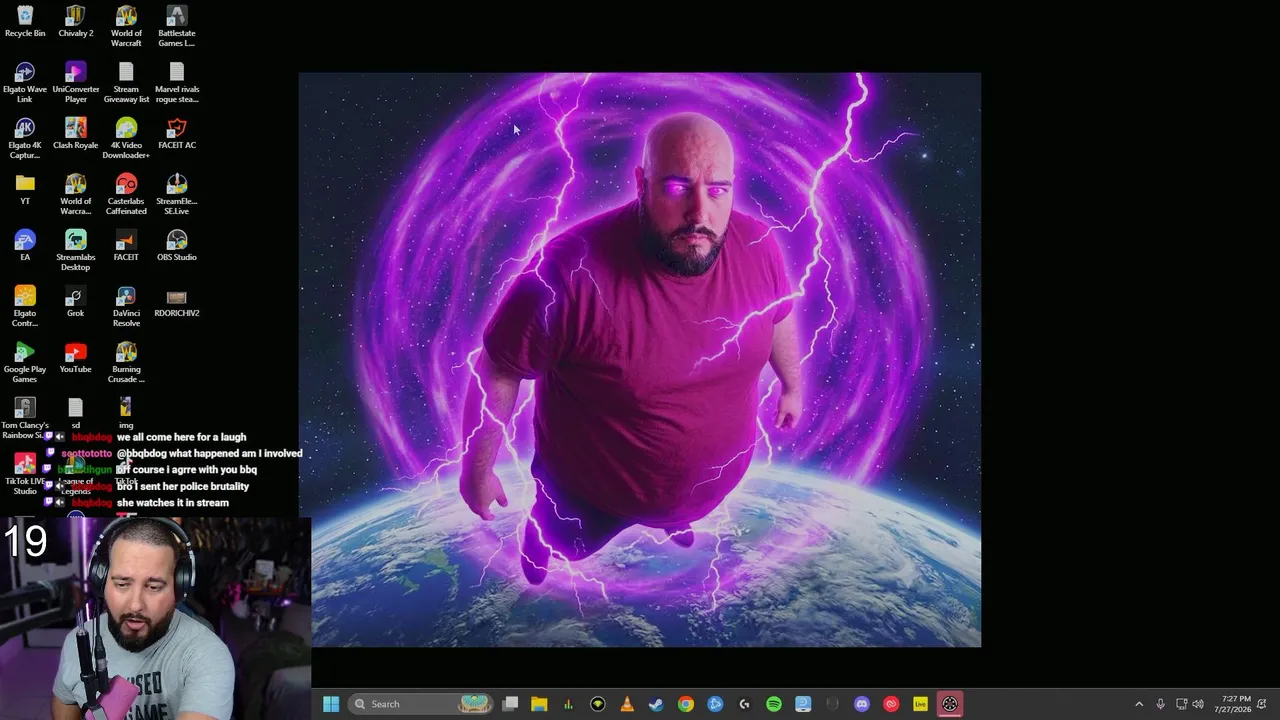This screenshot has height=720, width=1280.
Task: Open yellow Live taskbar app
Action: (x=921, y=704)
